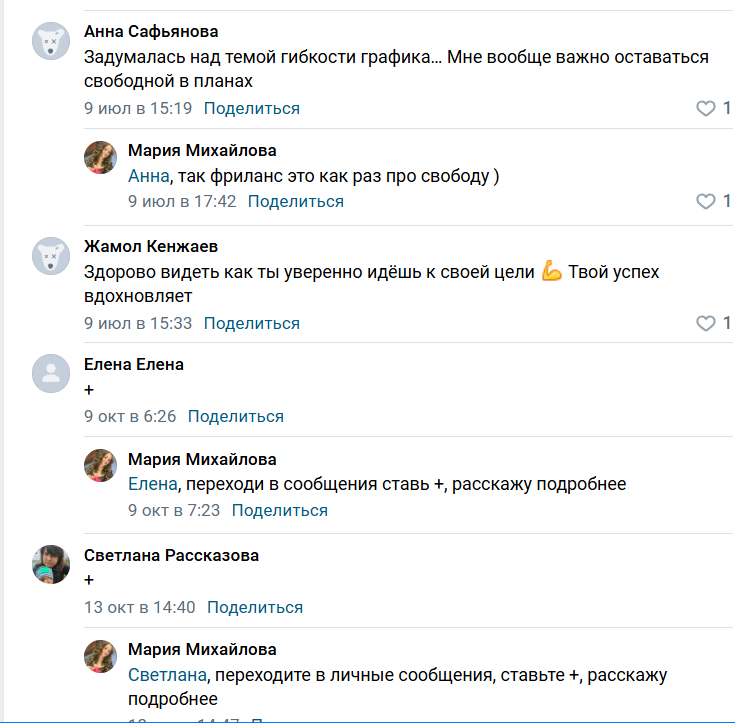The height and width of the screenshot is (723, 735).
Task: Open Светлана Рассказова's profile photo
Action: tap(51, 565)
